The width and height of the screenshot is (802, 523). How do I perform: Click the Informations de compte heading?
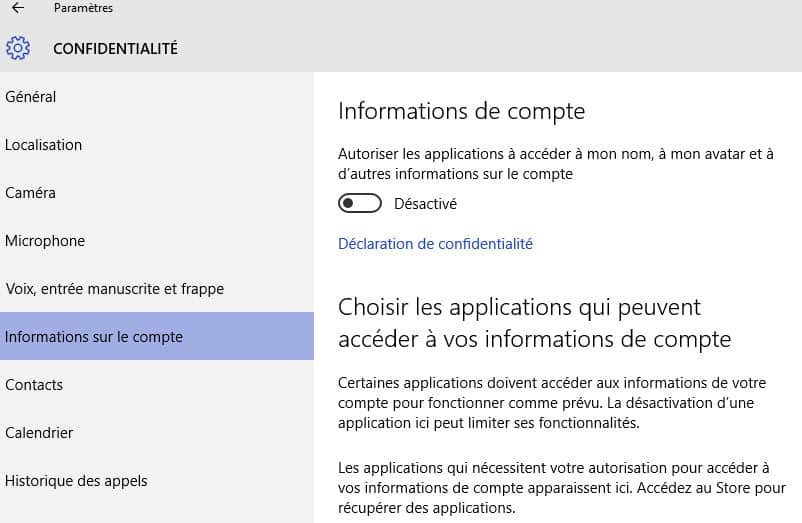point(461,111)
